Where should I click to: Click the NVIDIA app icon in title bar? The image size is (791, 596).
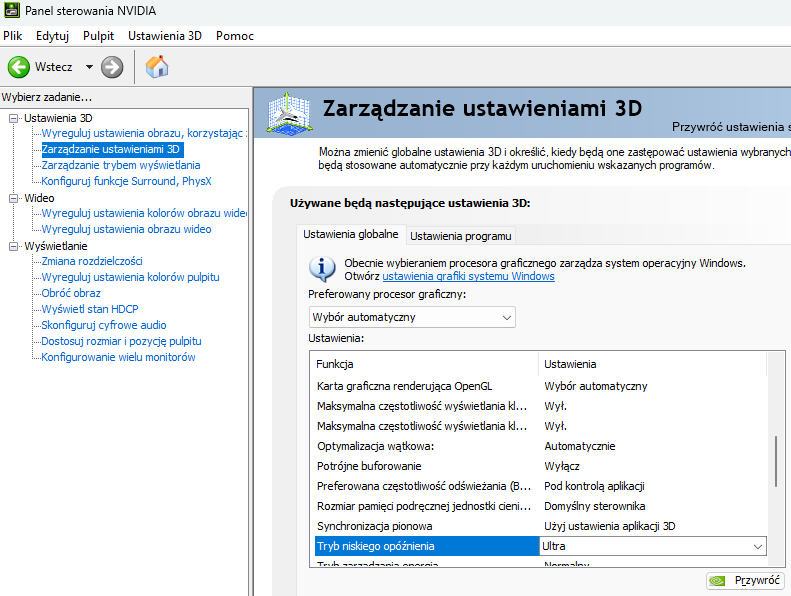click(x=12, y=10)
